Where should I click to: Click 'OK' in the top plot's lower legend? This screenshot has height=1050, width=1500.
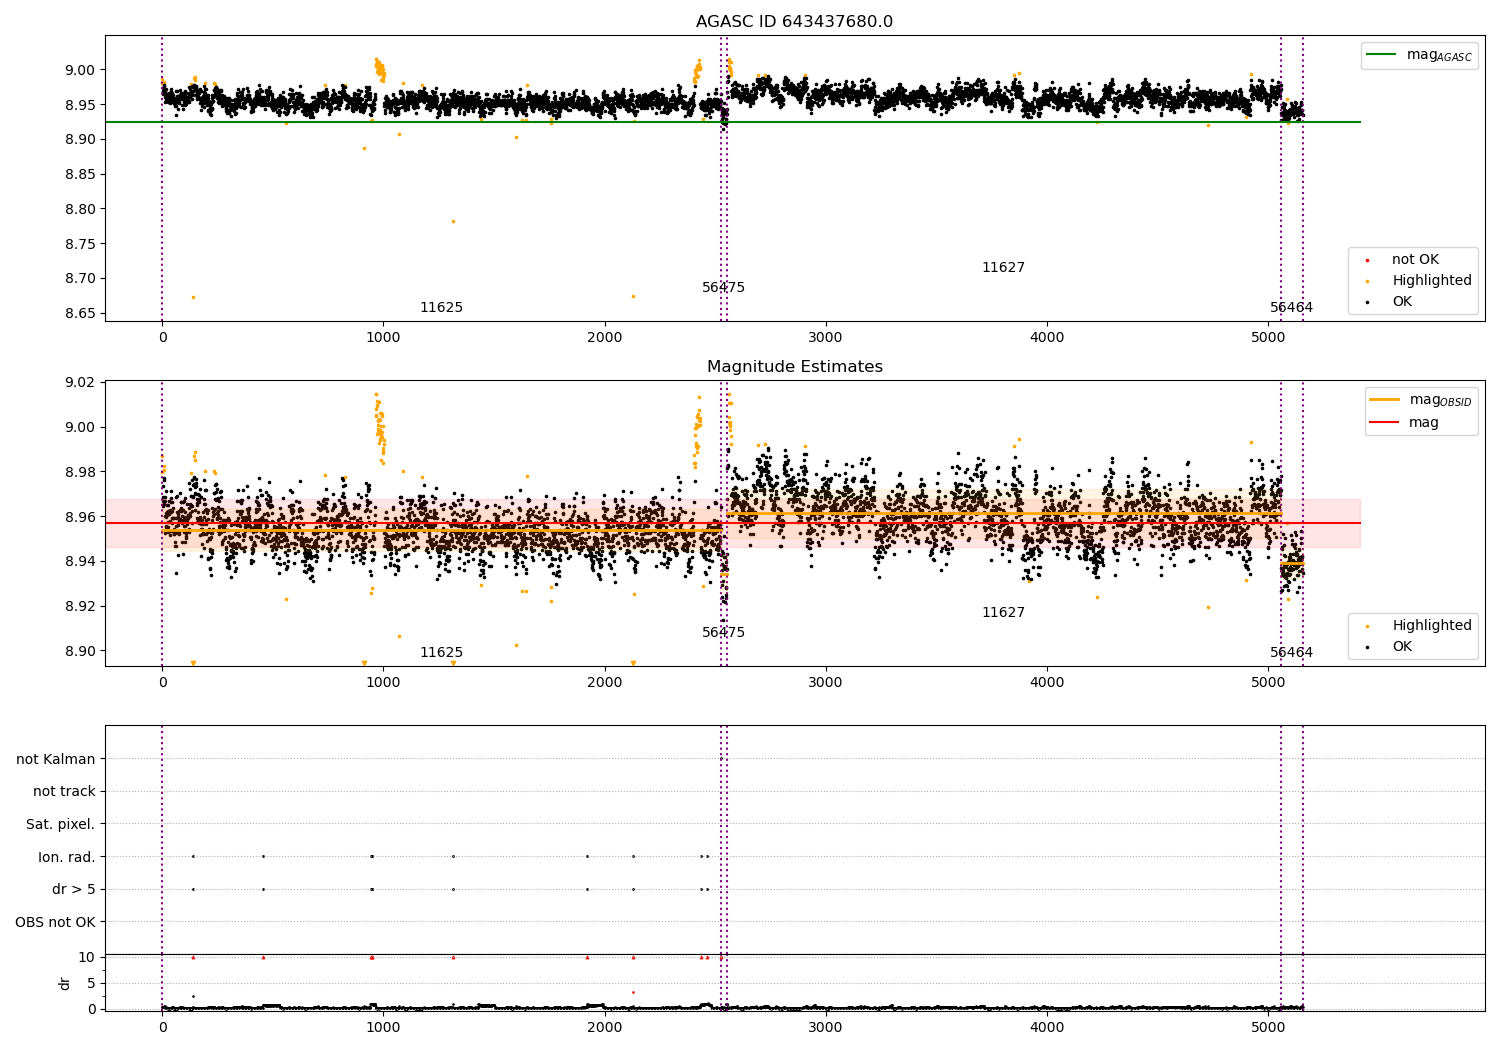(x=1402, y=302)
